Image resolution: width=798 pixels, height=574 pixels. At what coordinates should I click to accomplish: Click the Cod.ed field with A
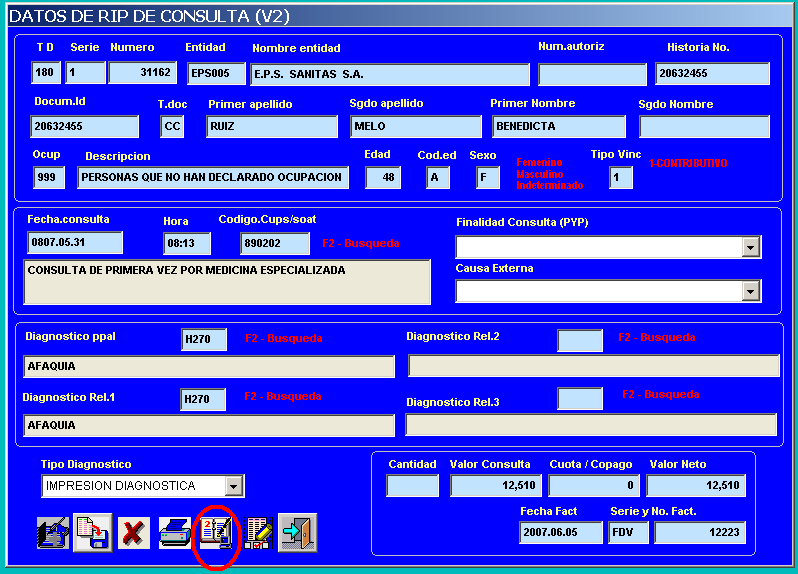click(438, 178)
